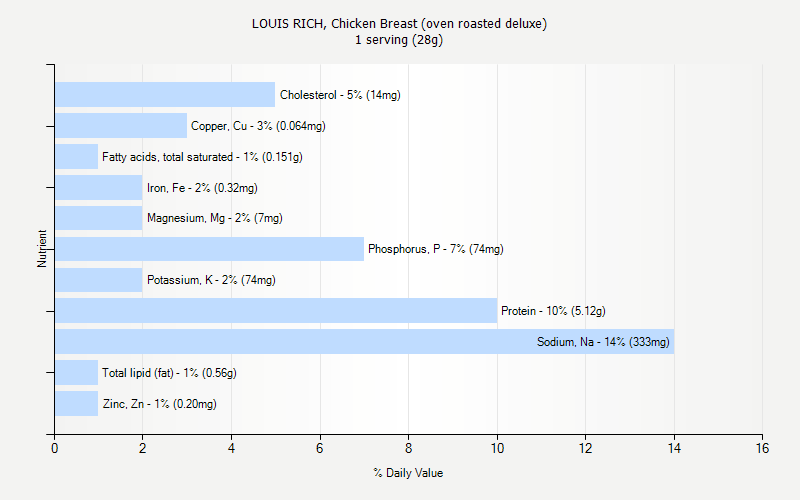Click the Magnesium, Mg bar
Screen dimensions: 800x500
click(x=98, y=218)
